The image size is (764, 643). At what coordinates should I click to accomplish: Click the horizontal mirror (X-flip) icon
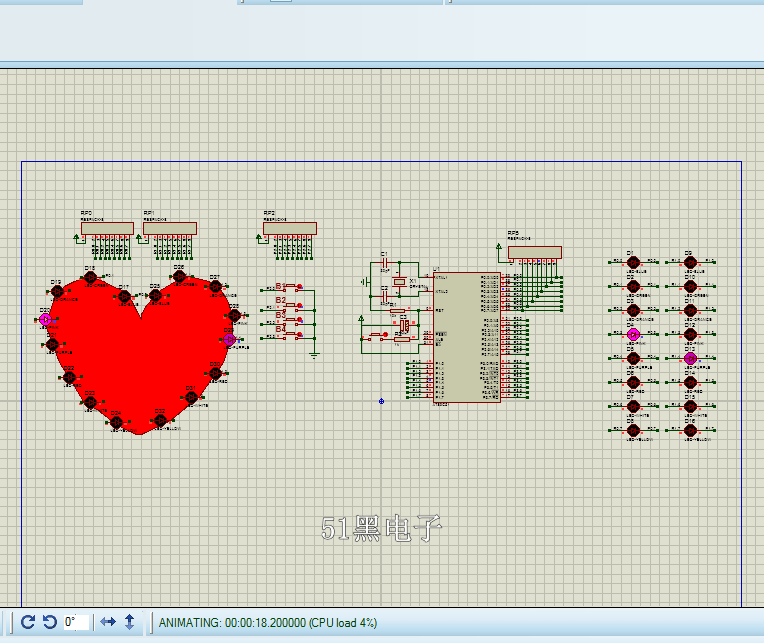point(108,622)
